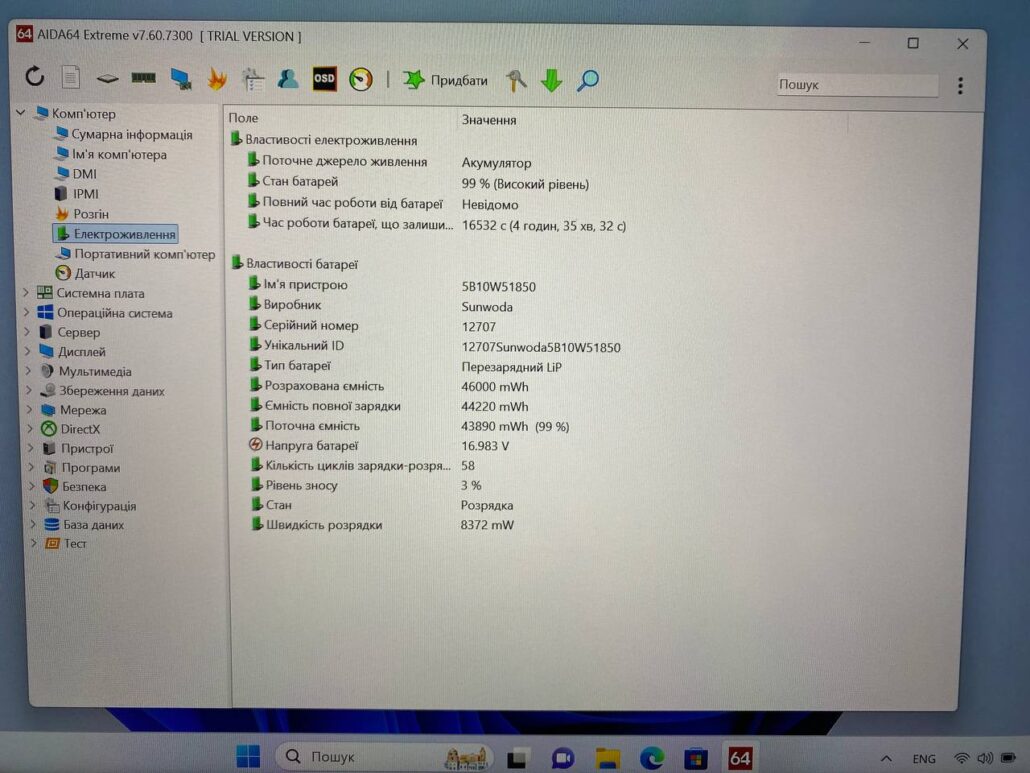Open Task View on the taskbar
The width and height of the screenshot is (1030, 773).
[x=518, y=759]
